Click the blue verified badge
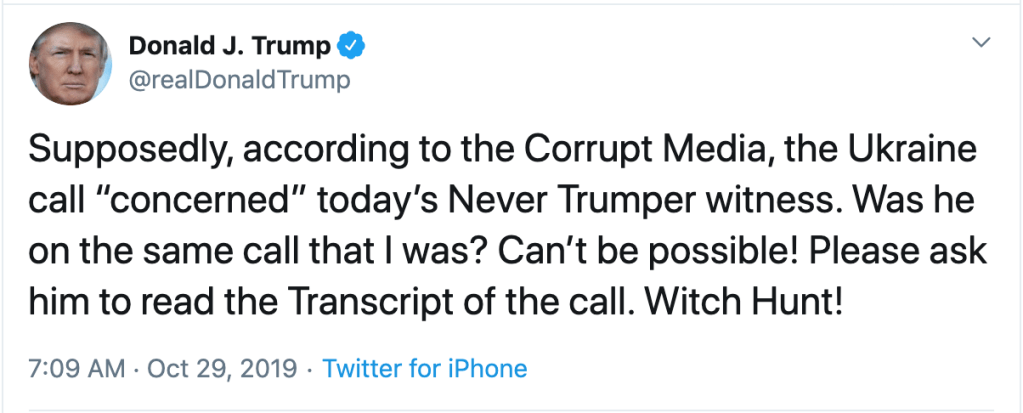 [x=350, y=46]
